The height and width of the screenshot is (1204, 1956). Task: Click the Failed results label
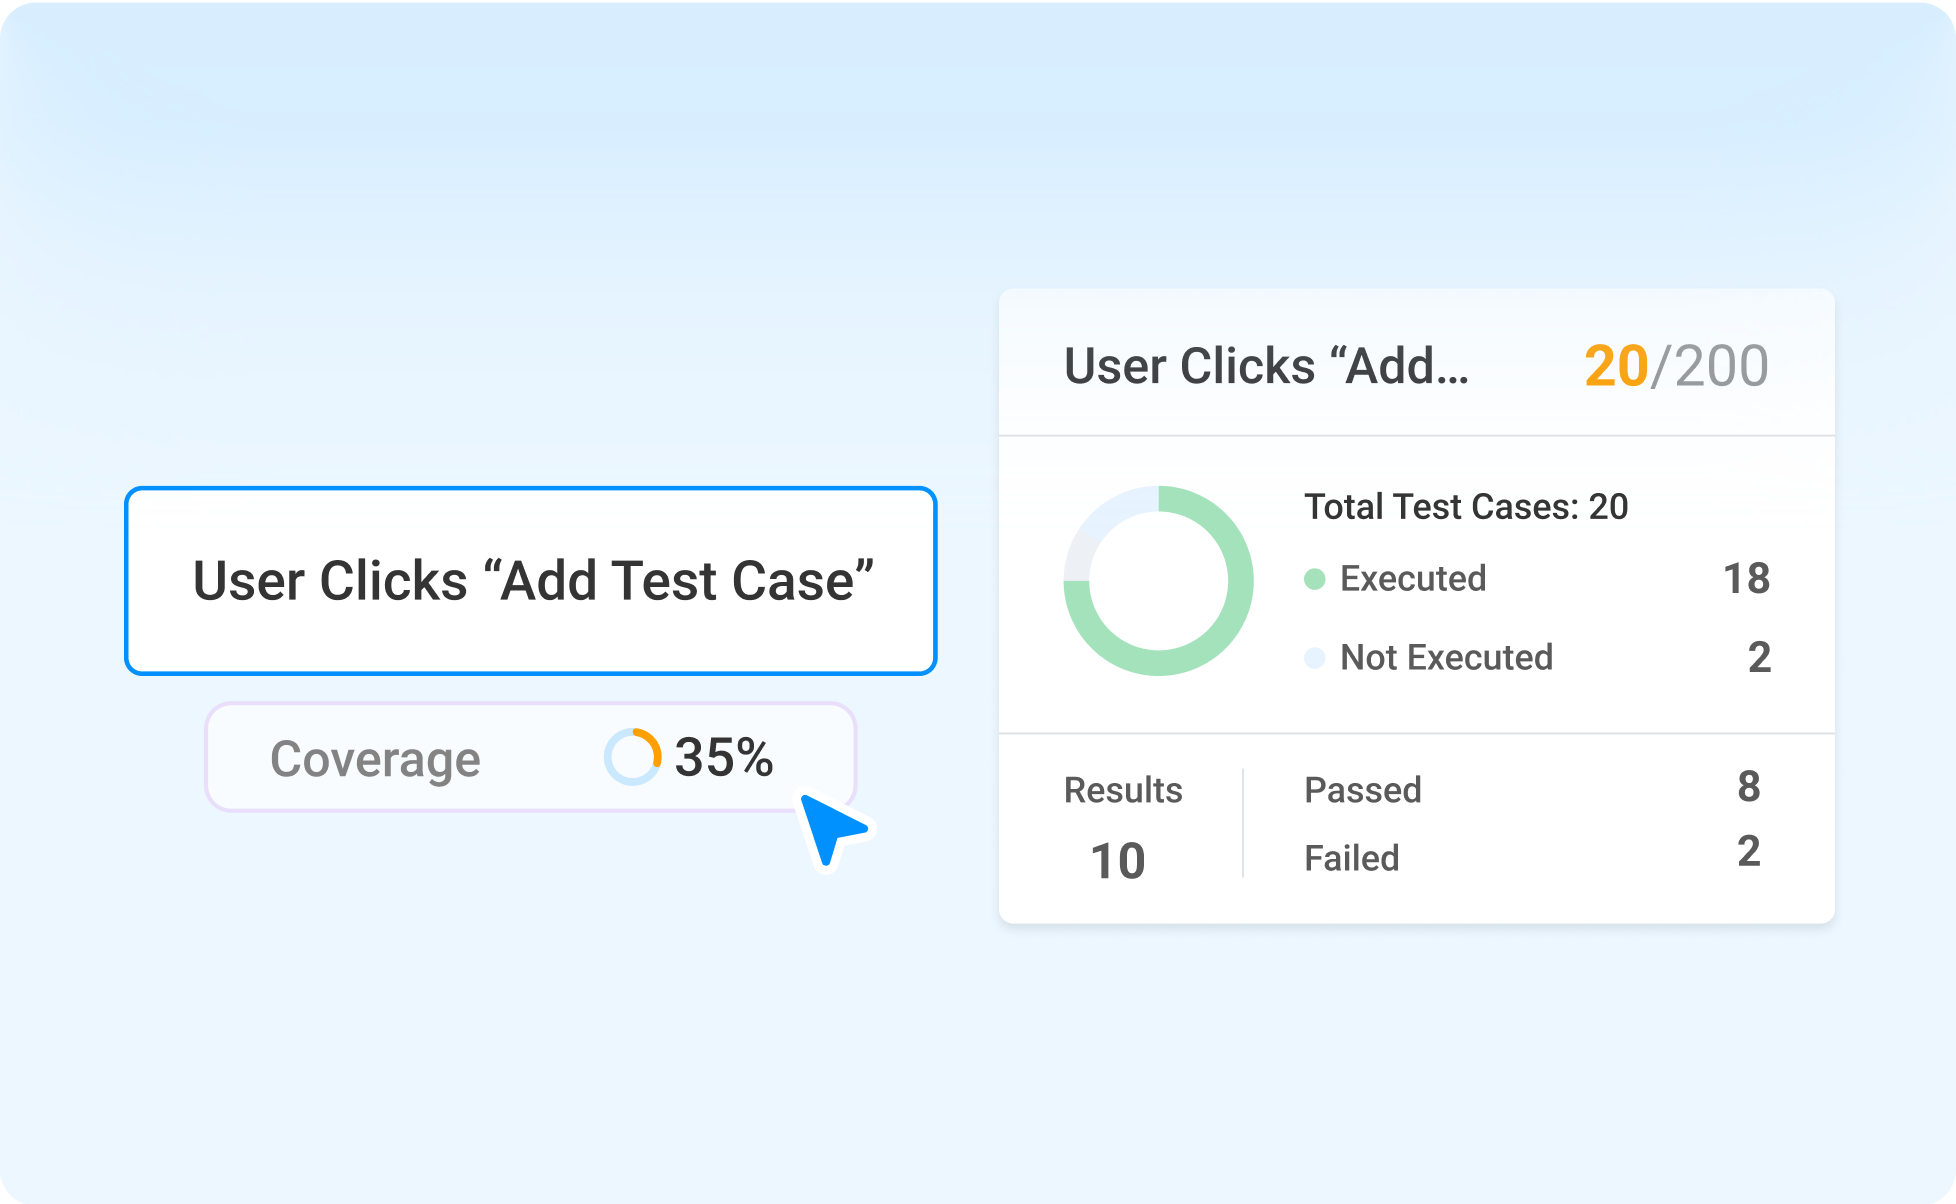coord(1352,858)
